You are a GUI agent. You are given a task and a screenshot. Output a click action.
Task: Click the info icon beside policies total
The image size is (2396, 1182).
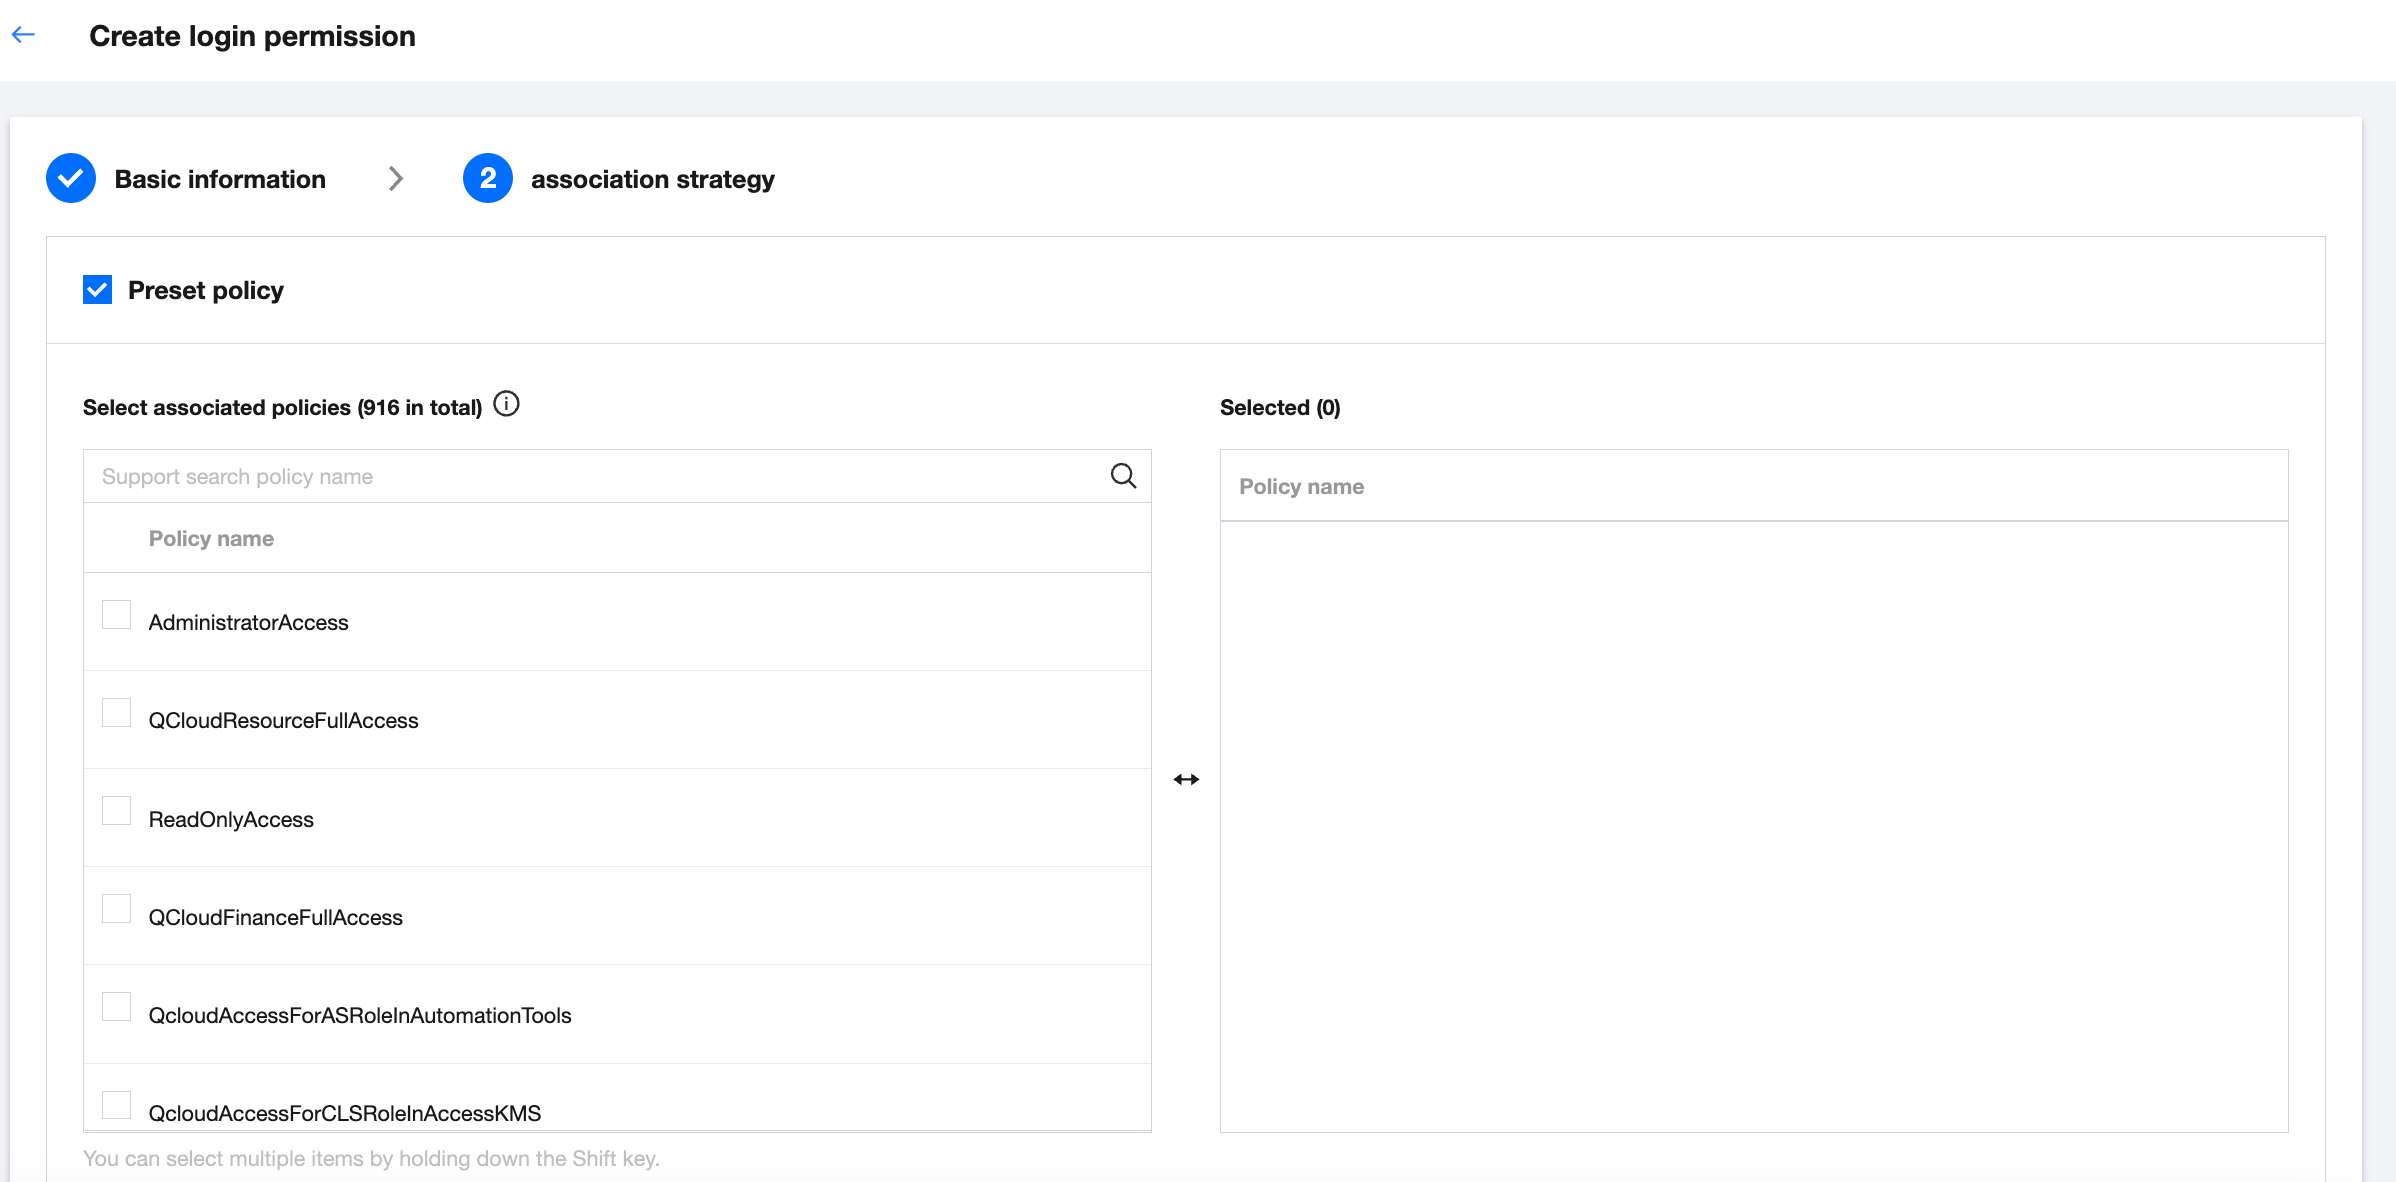click(507, 404)
